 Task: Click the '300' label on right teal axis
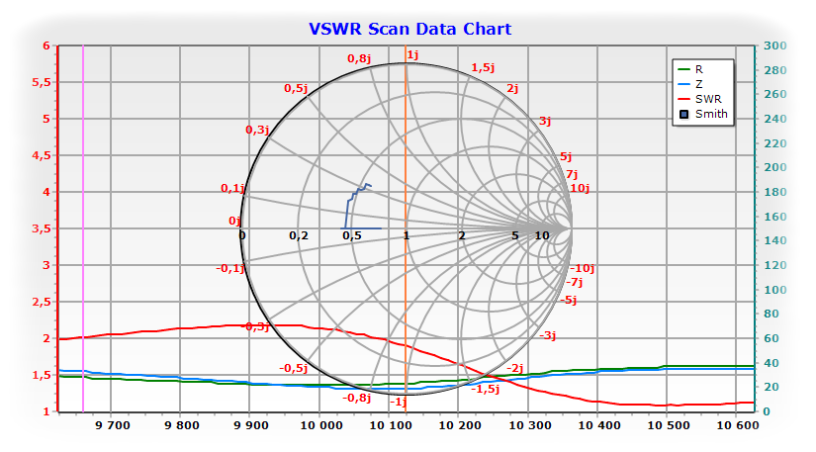(775, 46)
